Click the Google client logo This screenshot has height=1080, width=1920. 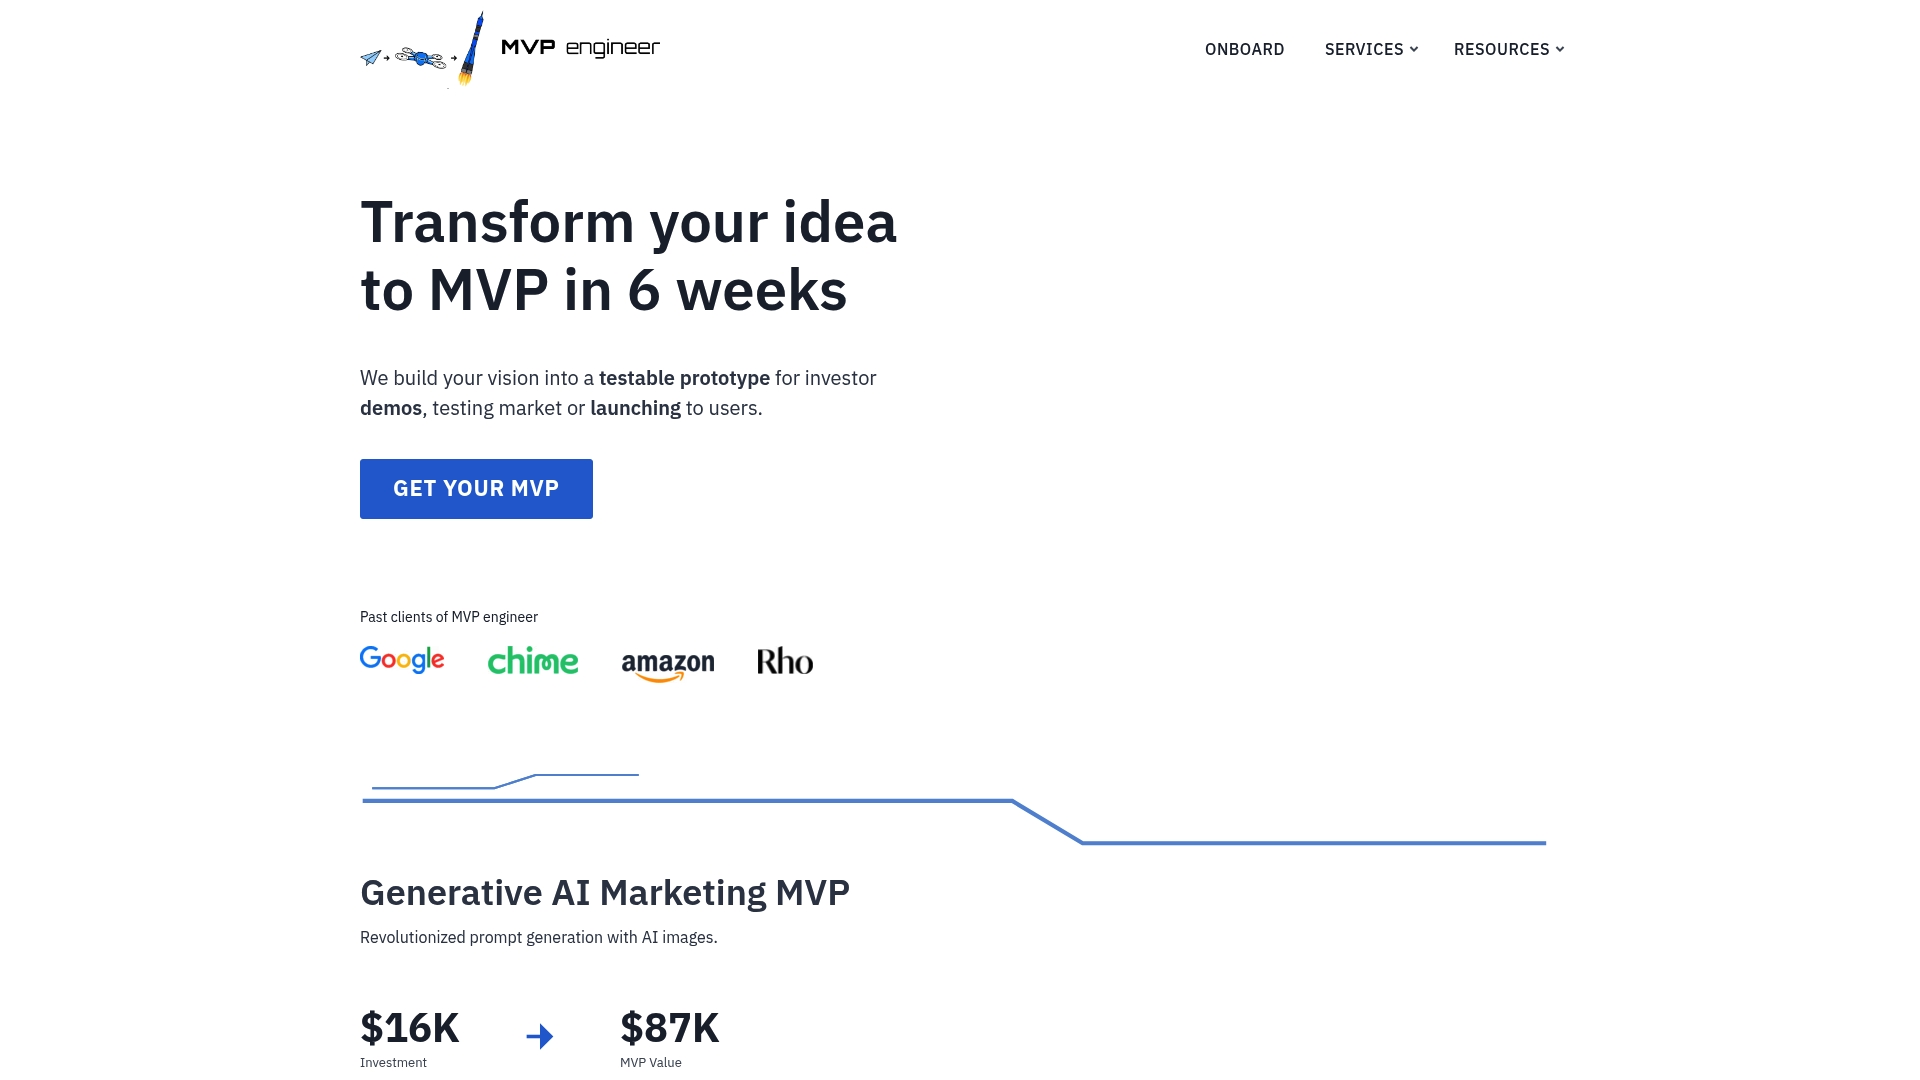pos(401,660)
